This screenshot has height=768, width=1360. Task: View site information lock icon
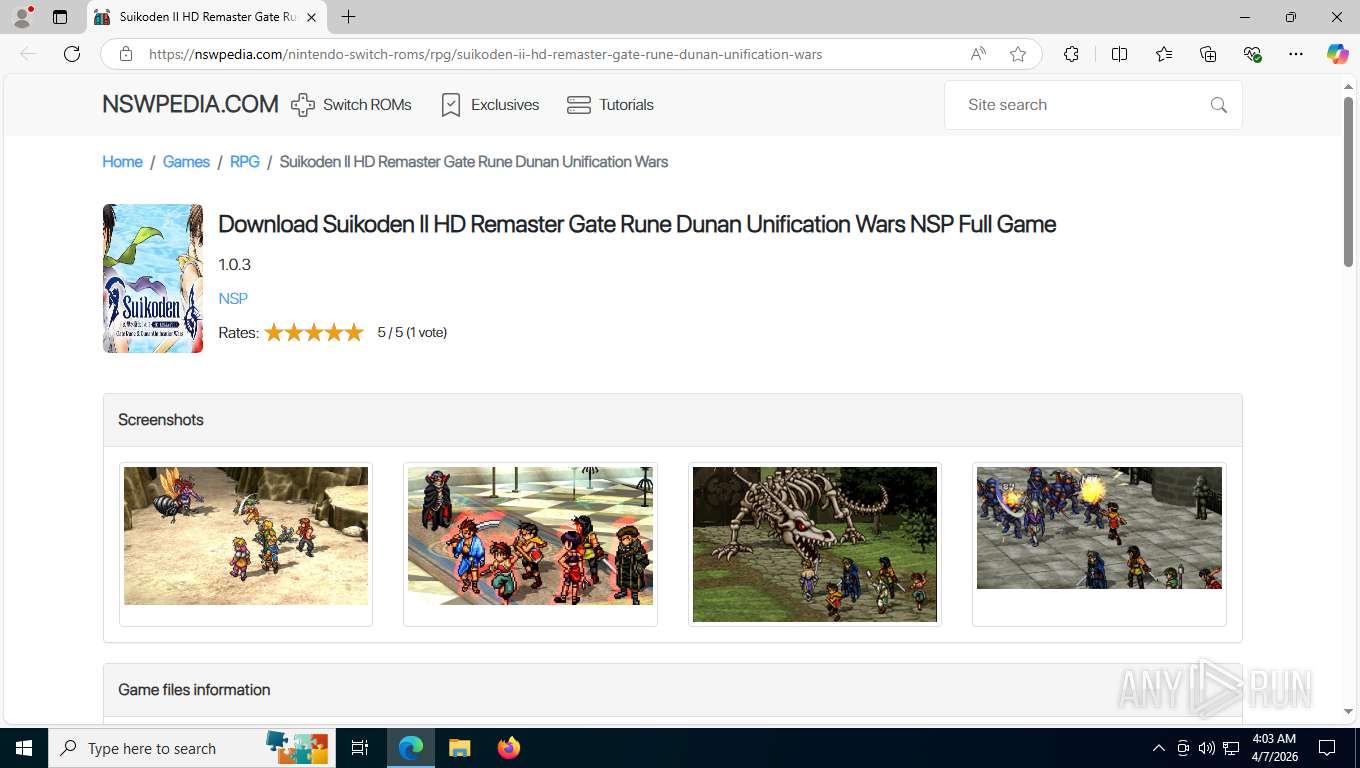[126, 54]
